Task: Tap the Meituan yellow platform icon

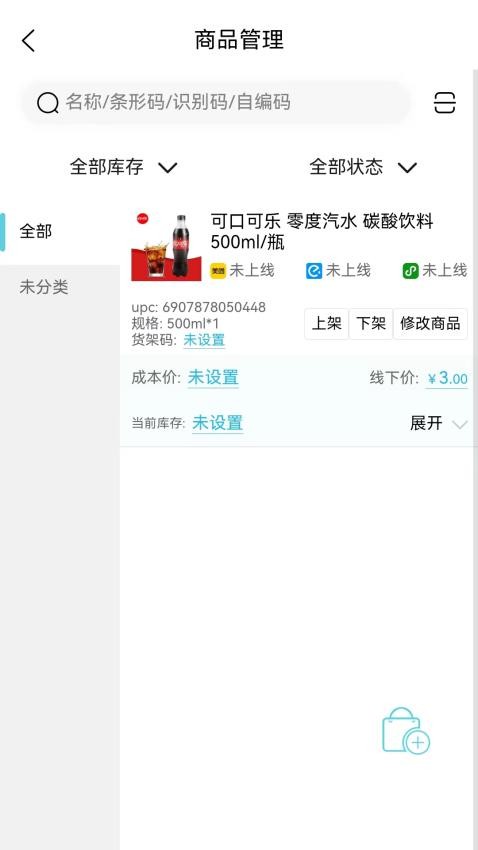Action: [x=218, y=271]
